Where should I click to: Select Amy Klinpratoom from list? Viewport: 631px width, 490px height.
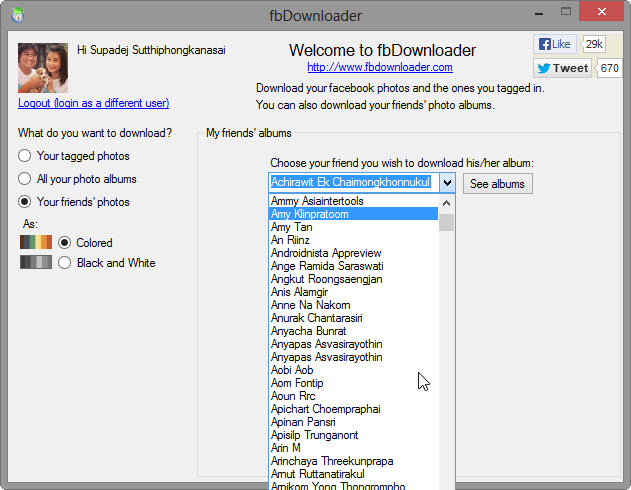pos(353,214)
